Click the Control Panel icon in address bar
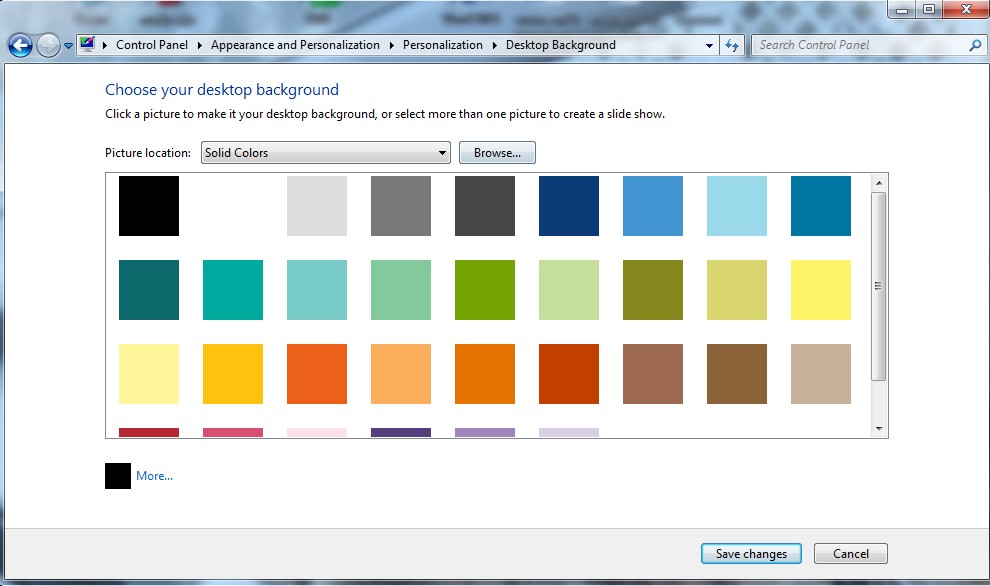 (x=87, y=45)
